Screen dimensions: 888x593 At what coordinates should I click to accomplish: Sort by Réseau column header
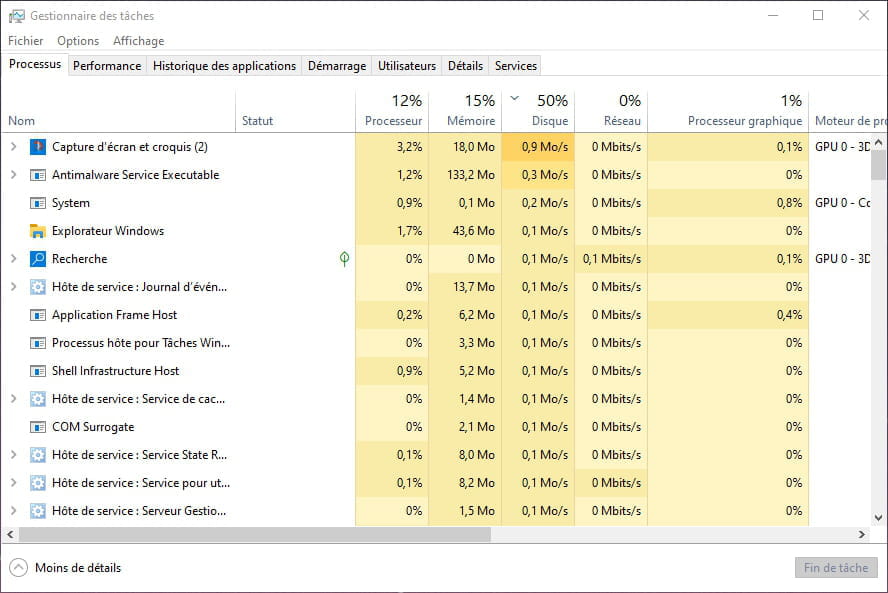pos(611,112)
